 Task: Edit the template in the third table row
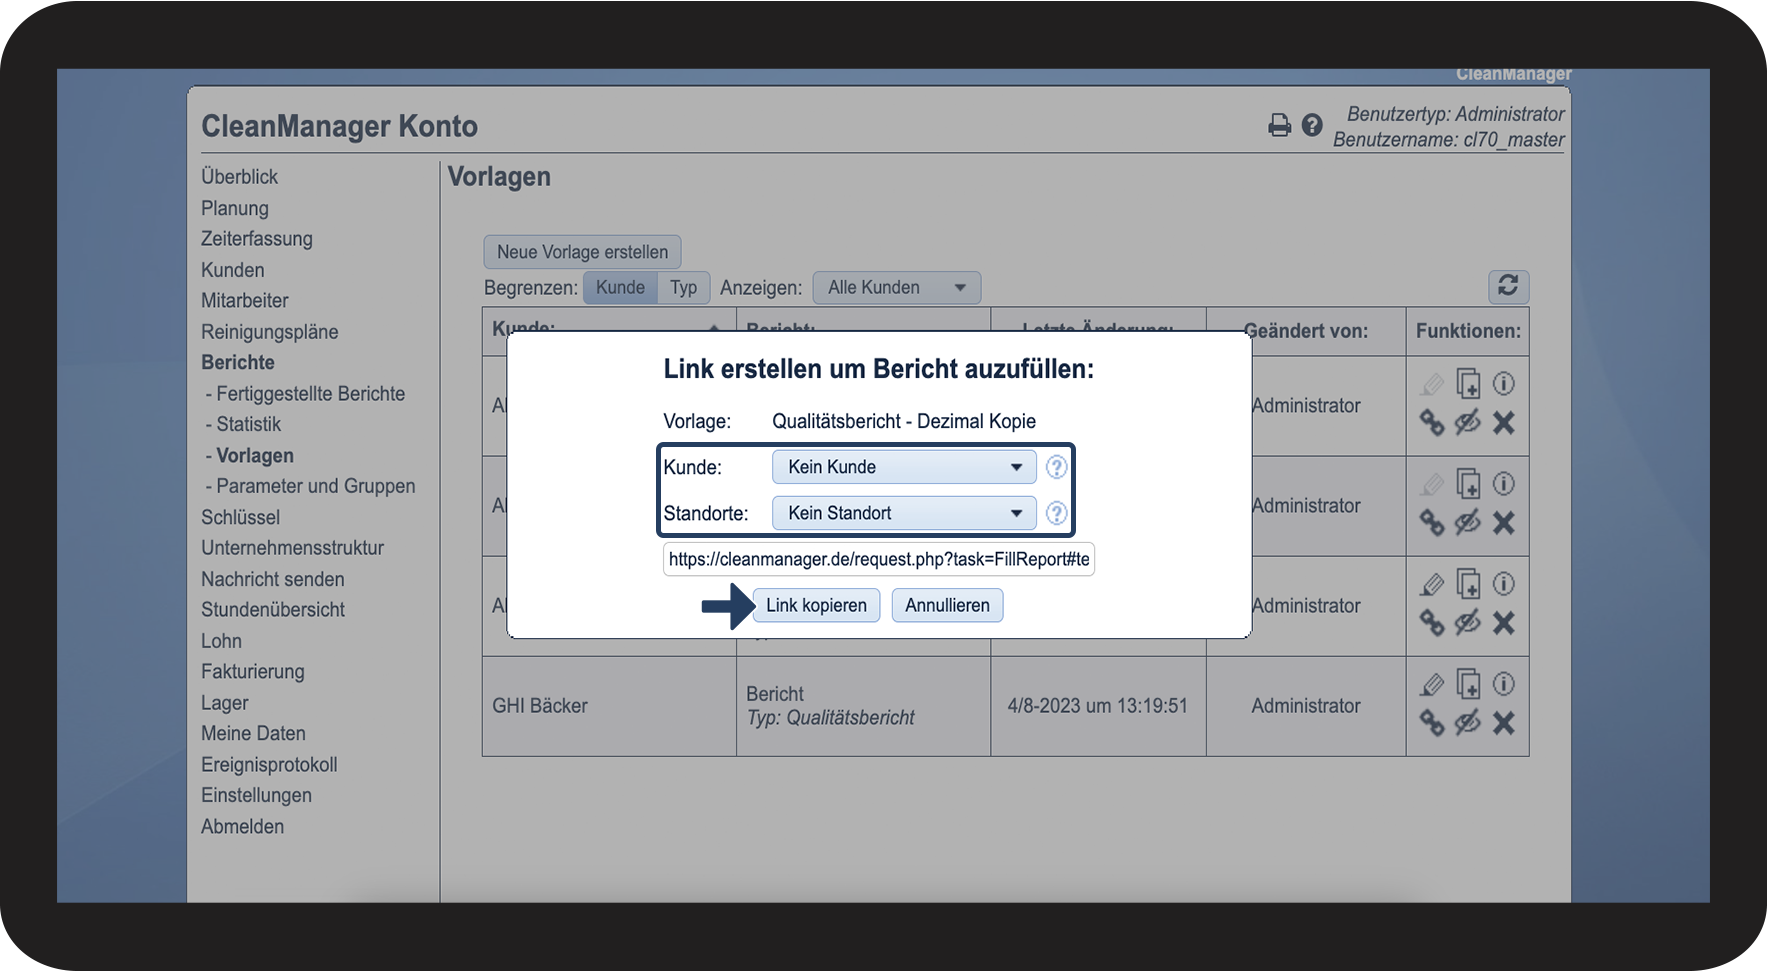1432,585
